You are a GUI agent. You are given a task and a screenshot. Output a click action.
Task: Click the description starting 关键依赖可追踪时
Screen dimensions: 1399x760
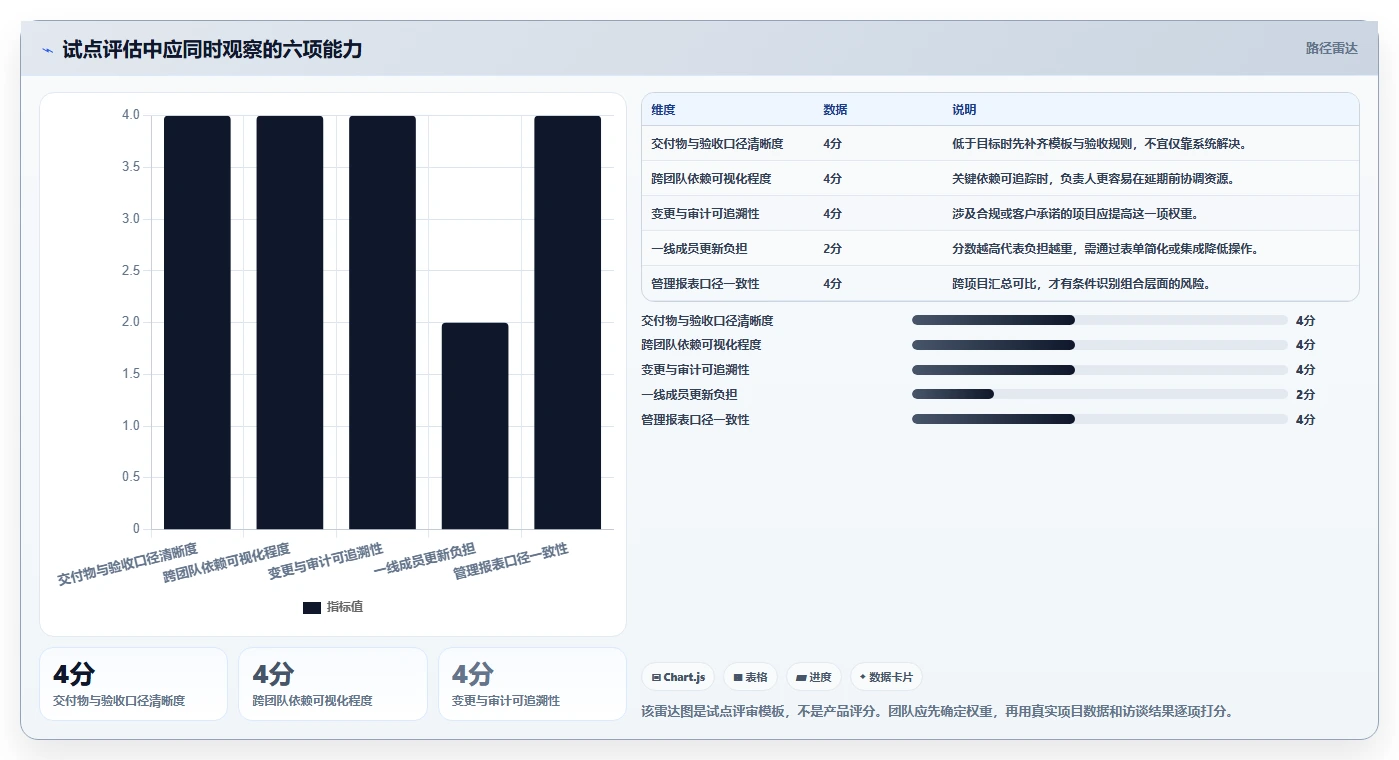point(1093,179)
